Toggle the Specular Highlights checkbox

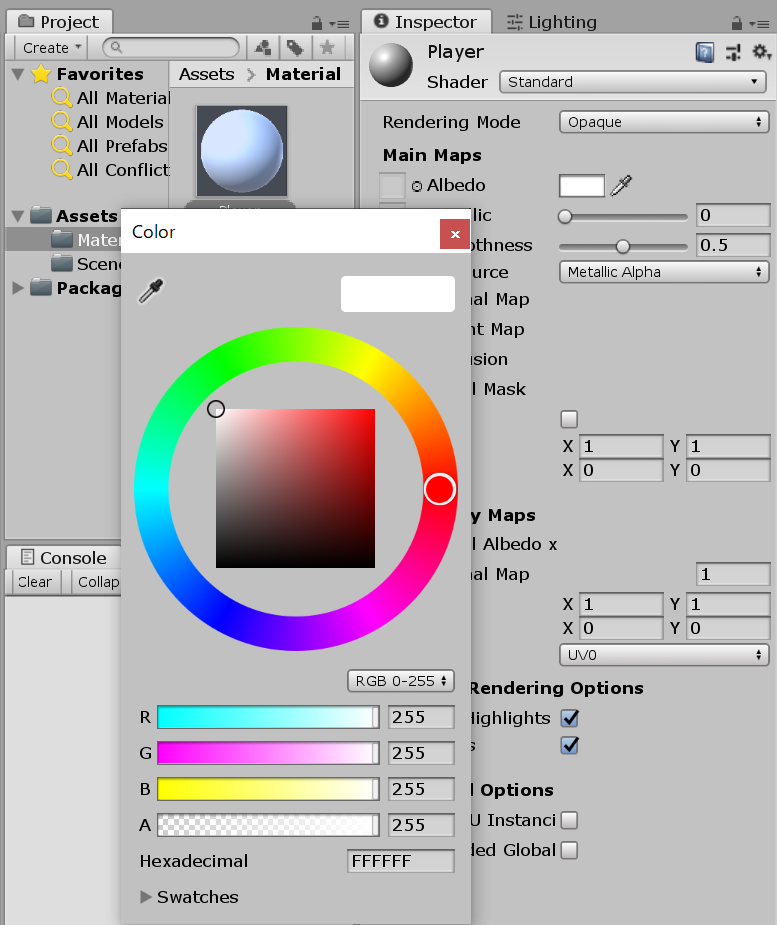click(x=569, y=718)
